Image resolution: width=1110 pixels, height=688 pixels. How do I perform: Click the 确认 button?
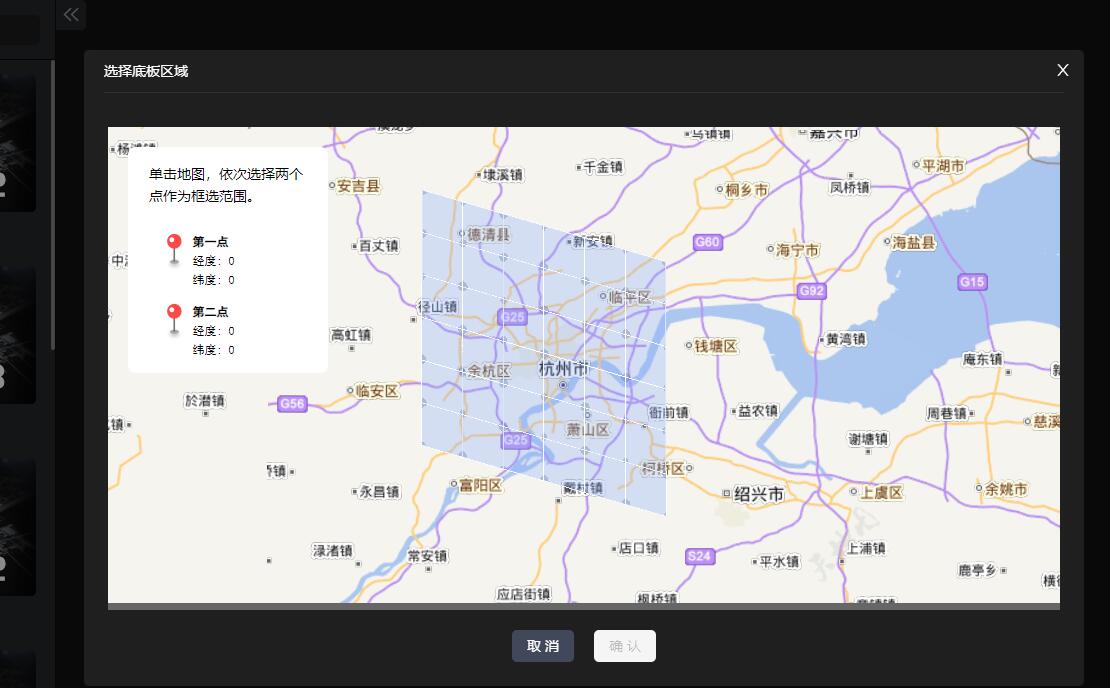[624, 646]
